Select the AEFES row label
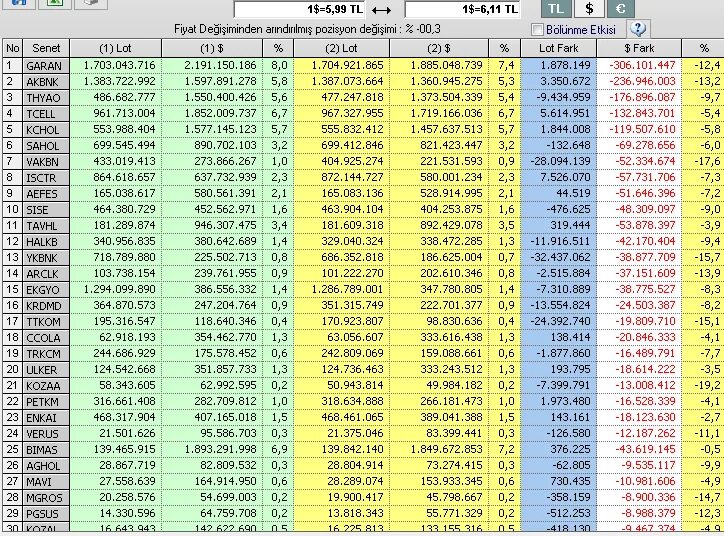 tap(46, 193)
